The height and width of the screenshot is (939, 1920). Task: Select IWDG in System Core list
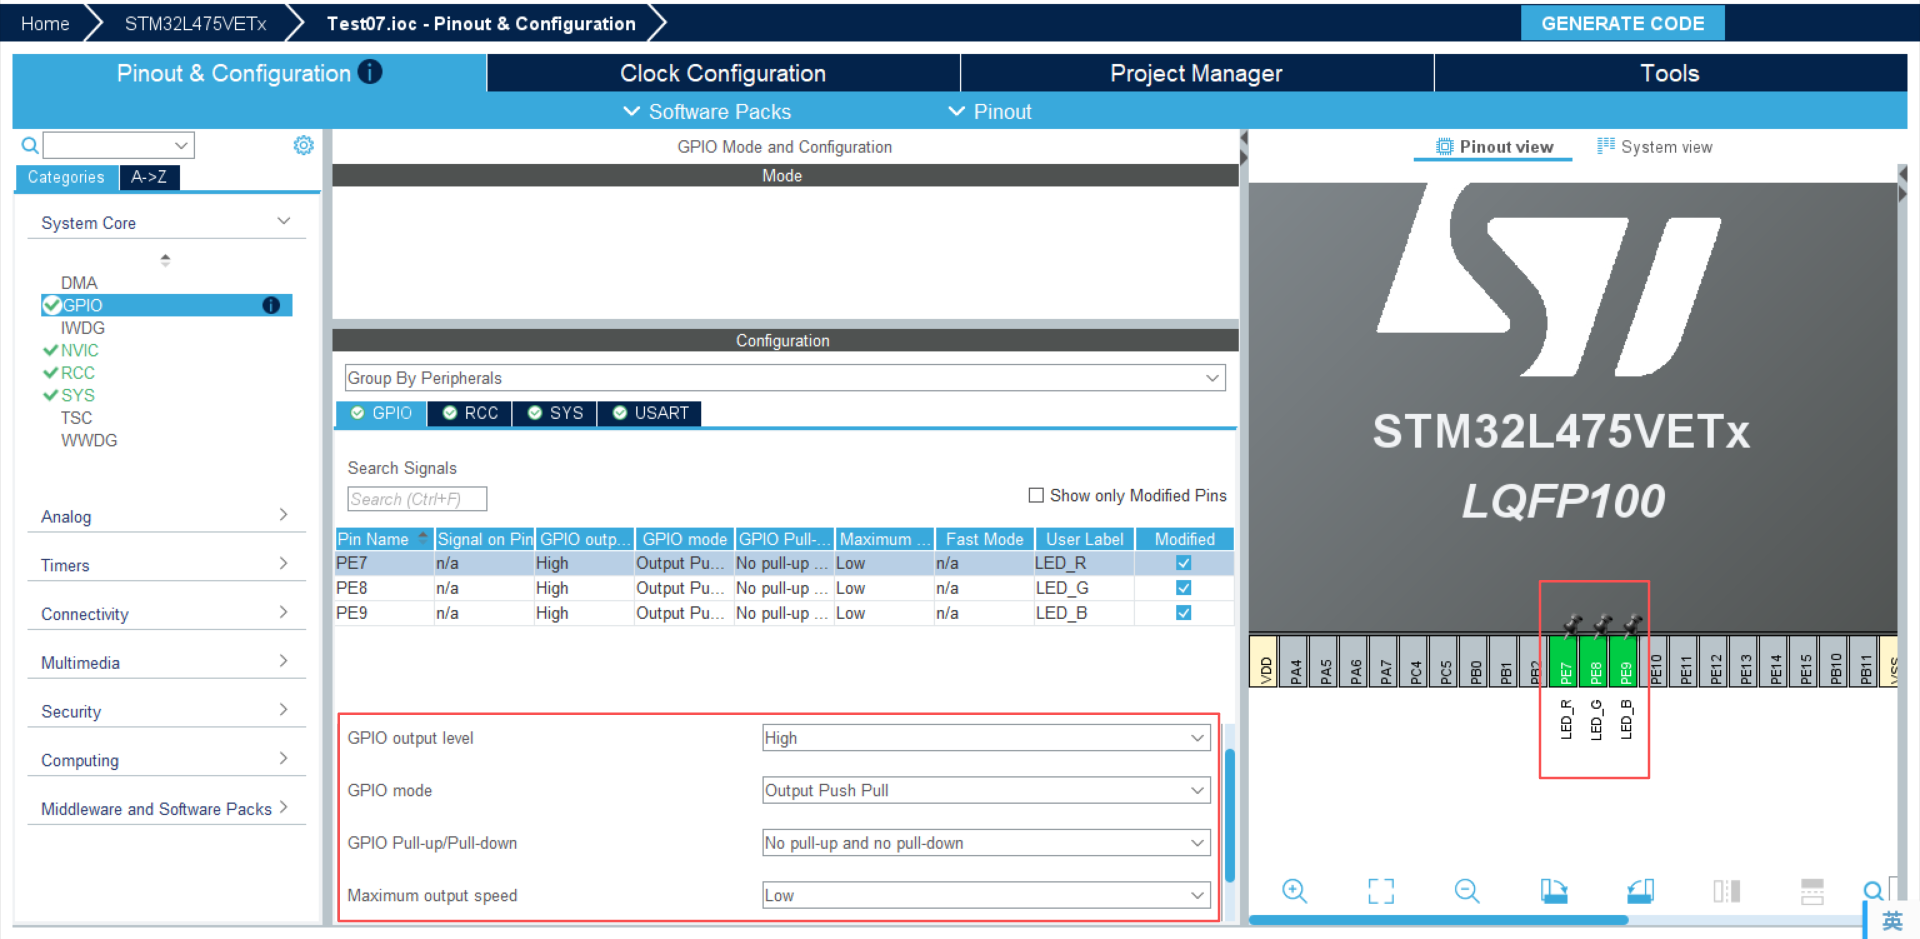[82, 328]
